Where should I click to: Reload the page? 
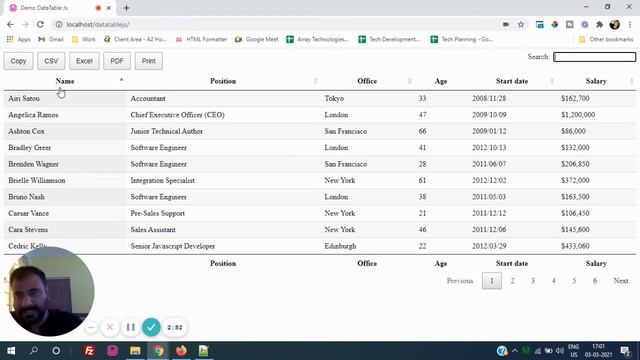[40, 24]
